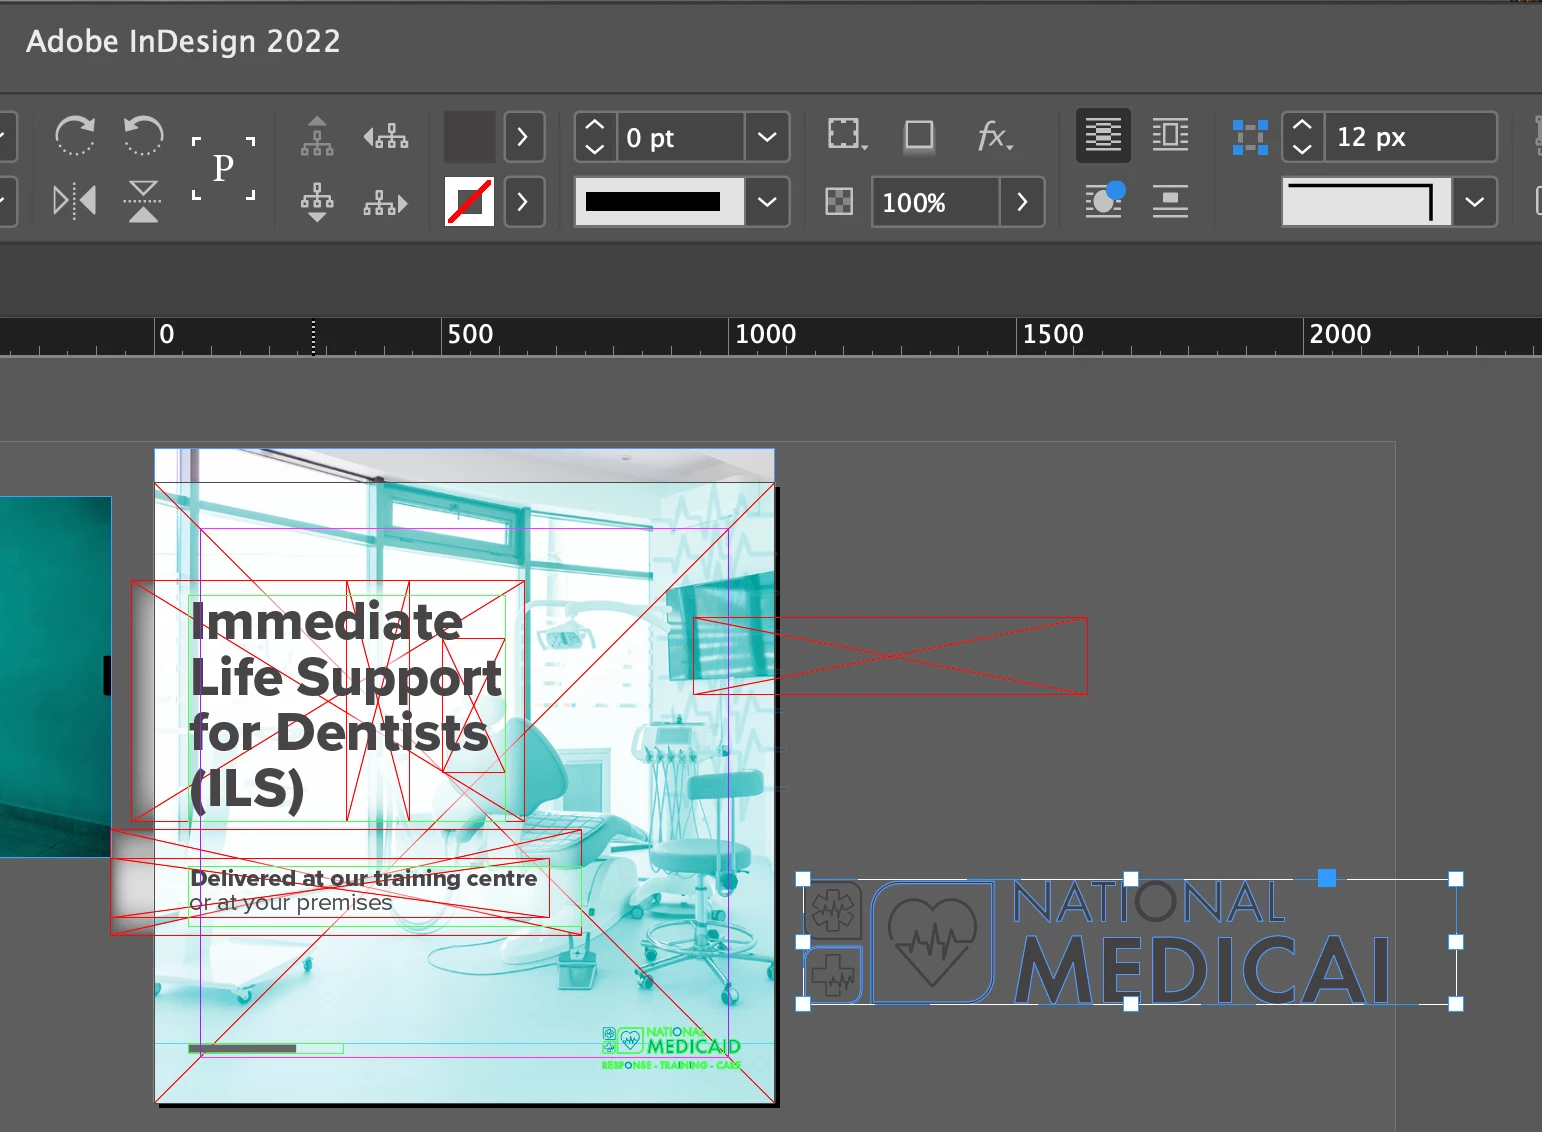Open the stroke weight dropdown
Image resolution: width=1542 pixels, height=1132 pixels.
pyautogui.click(x=767, y=137)
